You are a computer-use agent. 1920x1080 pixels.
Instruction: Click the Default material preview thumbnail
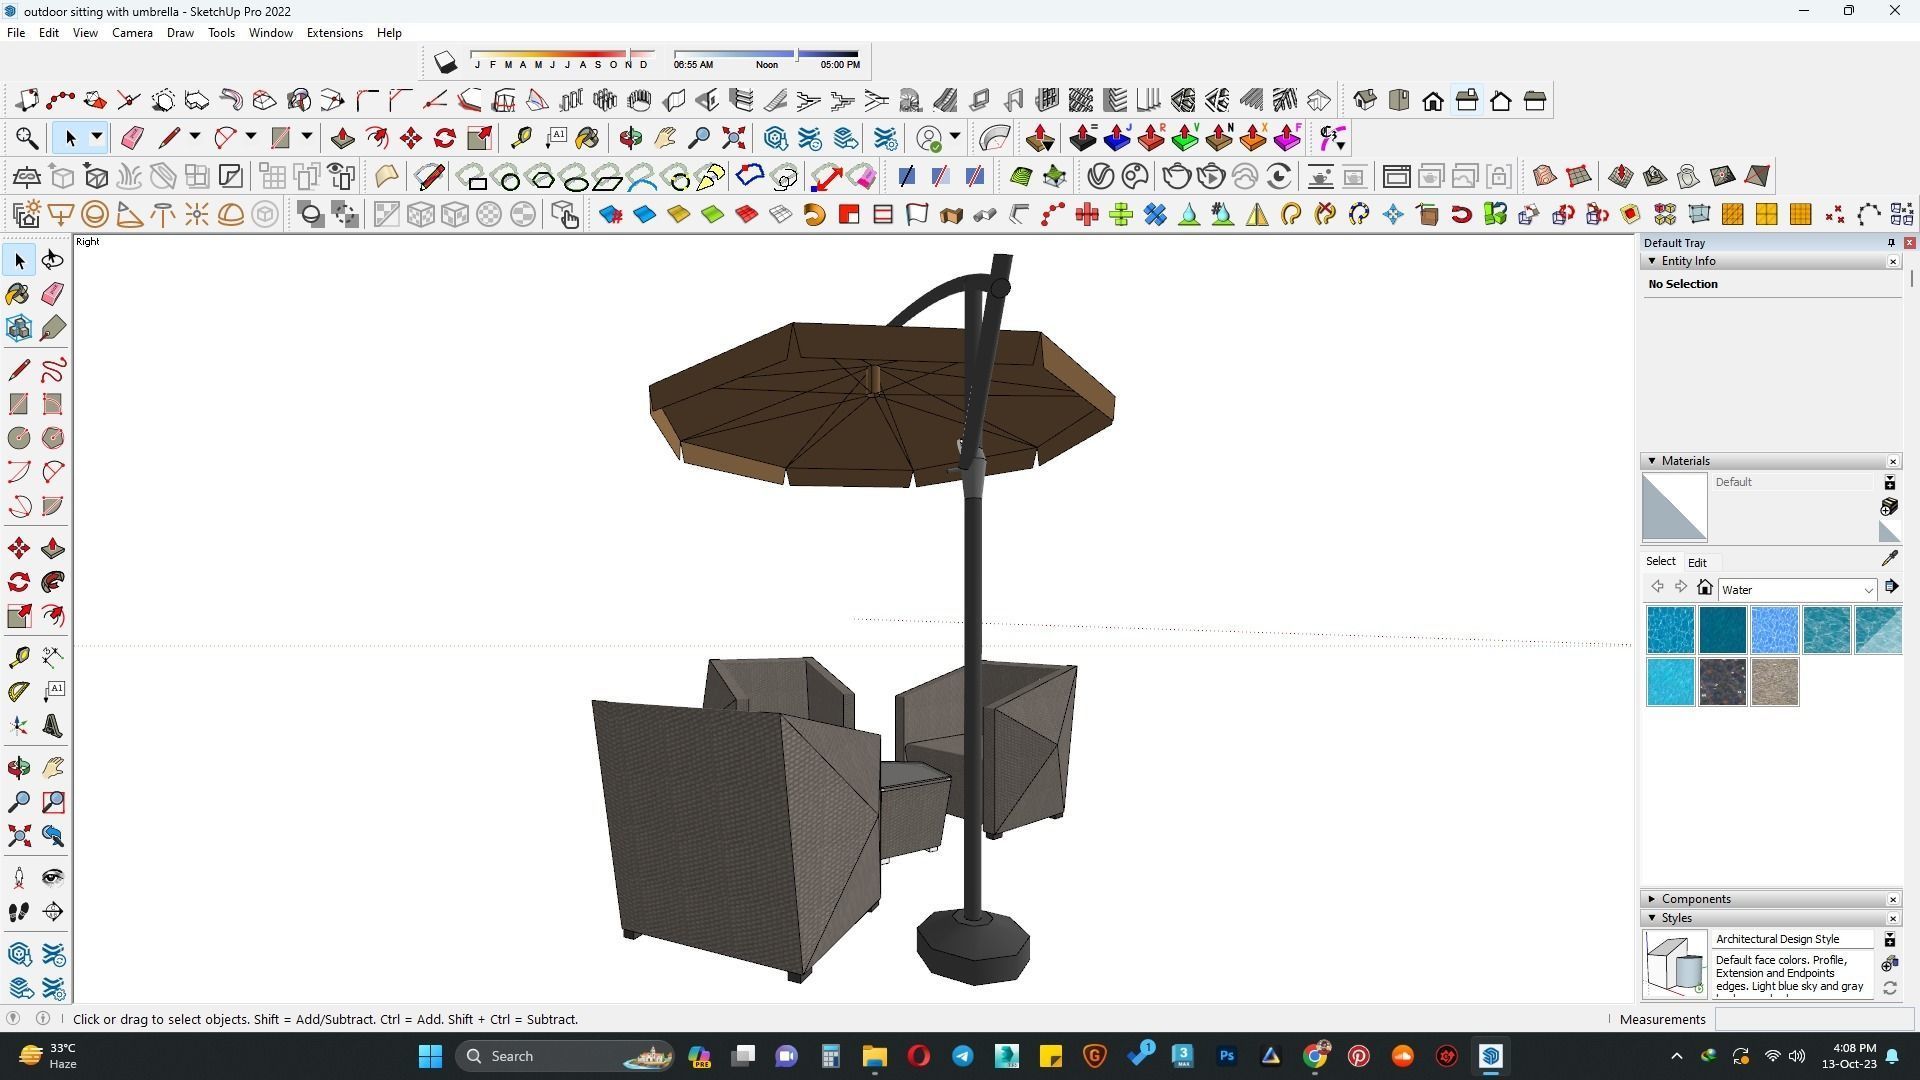coord(1675,507)
